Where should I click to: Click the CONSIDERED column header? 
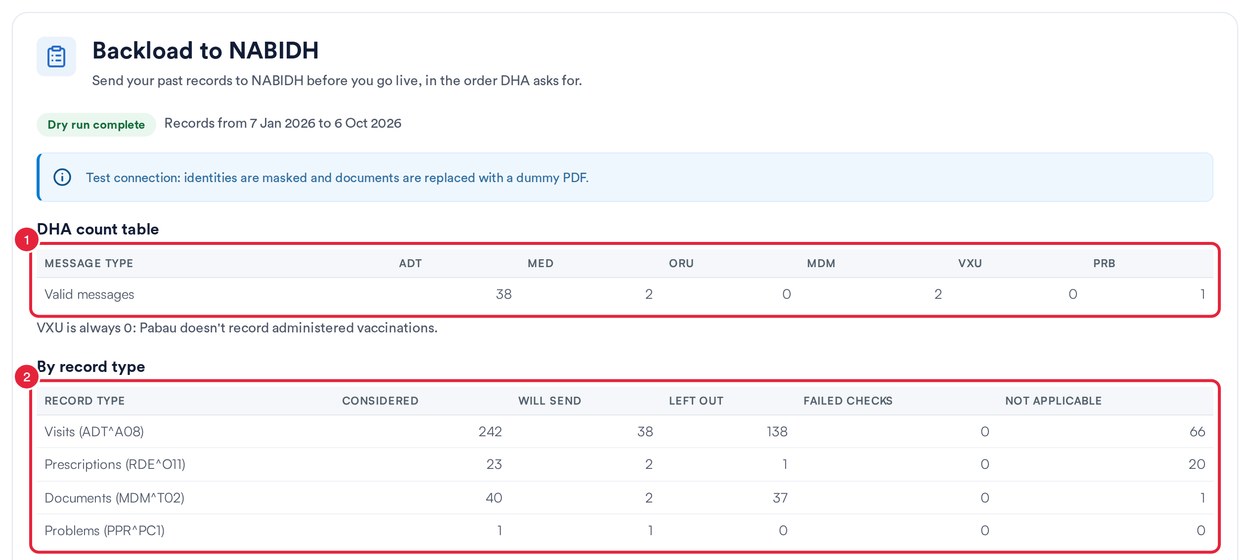pyautogui.click(x=380, y=401)
